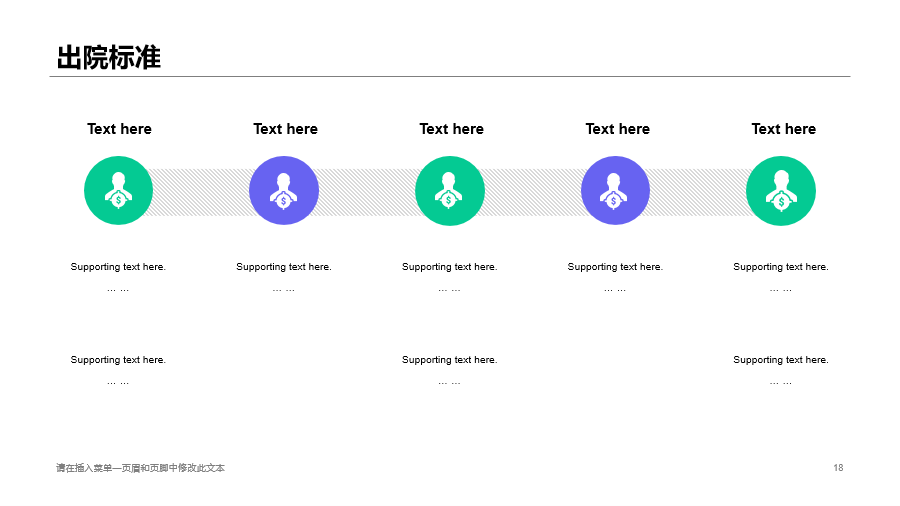Select lower 'Supporting text here.' in first column

[118, 360]
